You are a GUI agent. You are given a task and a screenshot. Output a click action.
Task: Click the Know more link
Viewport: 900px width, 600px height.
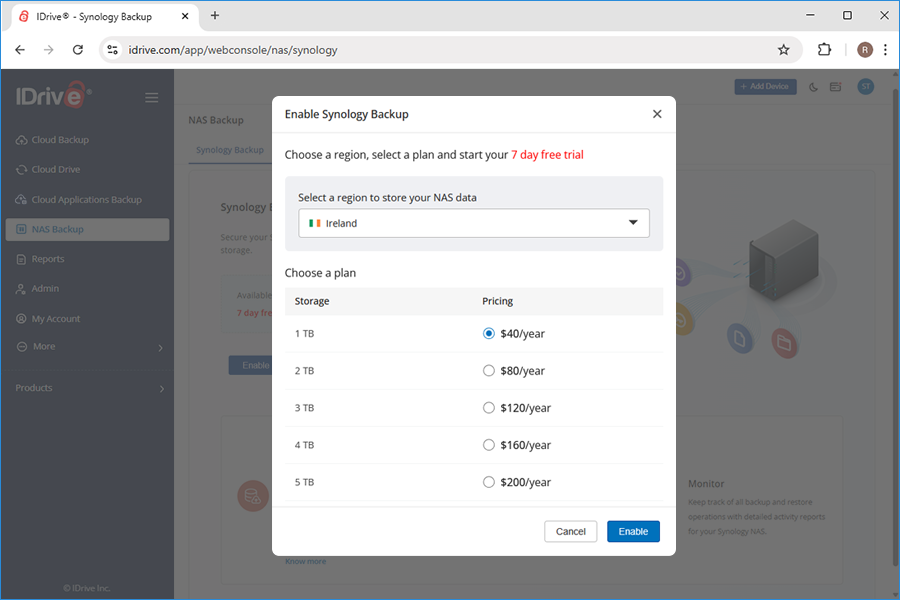(305, 562)
